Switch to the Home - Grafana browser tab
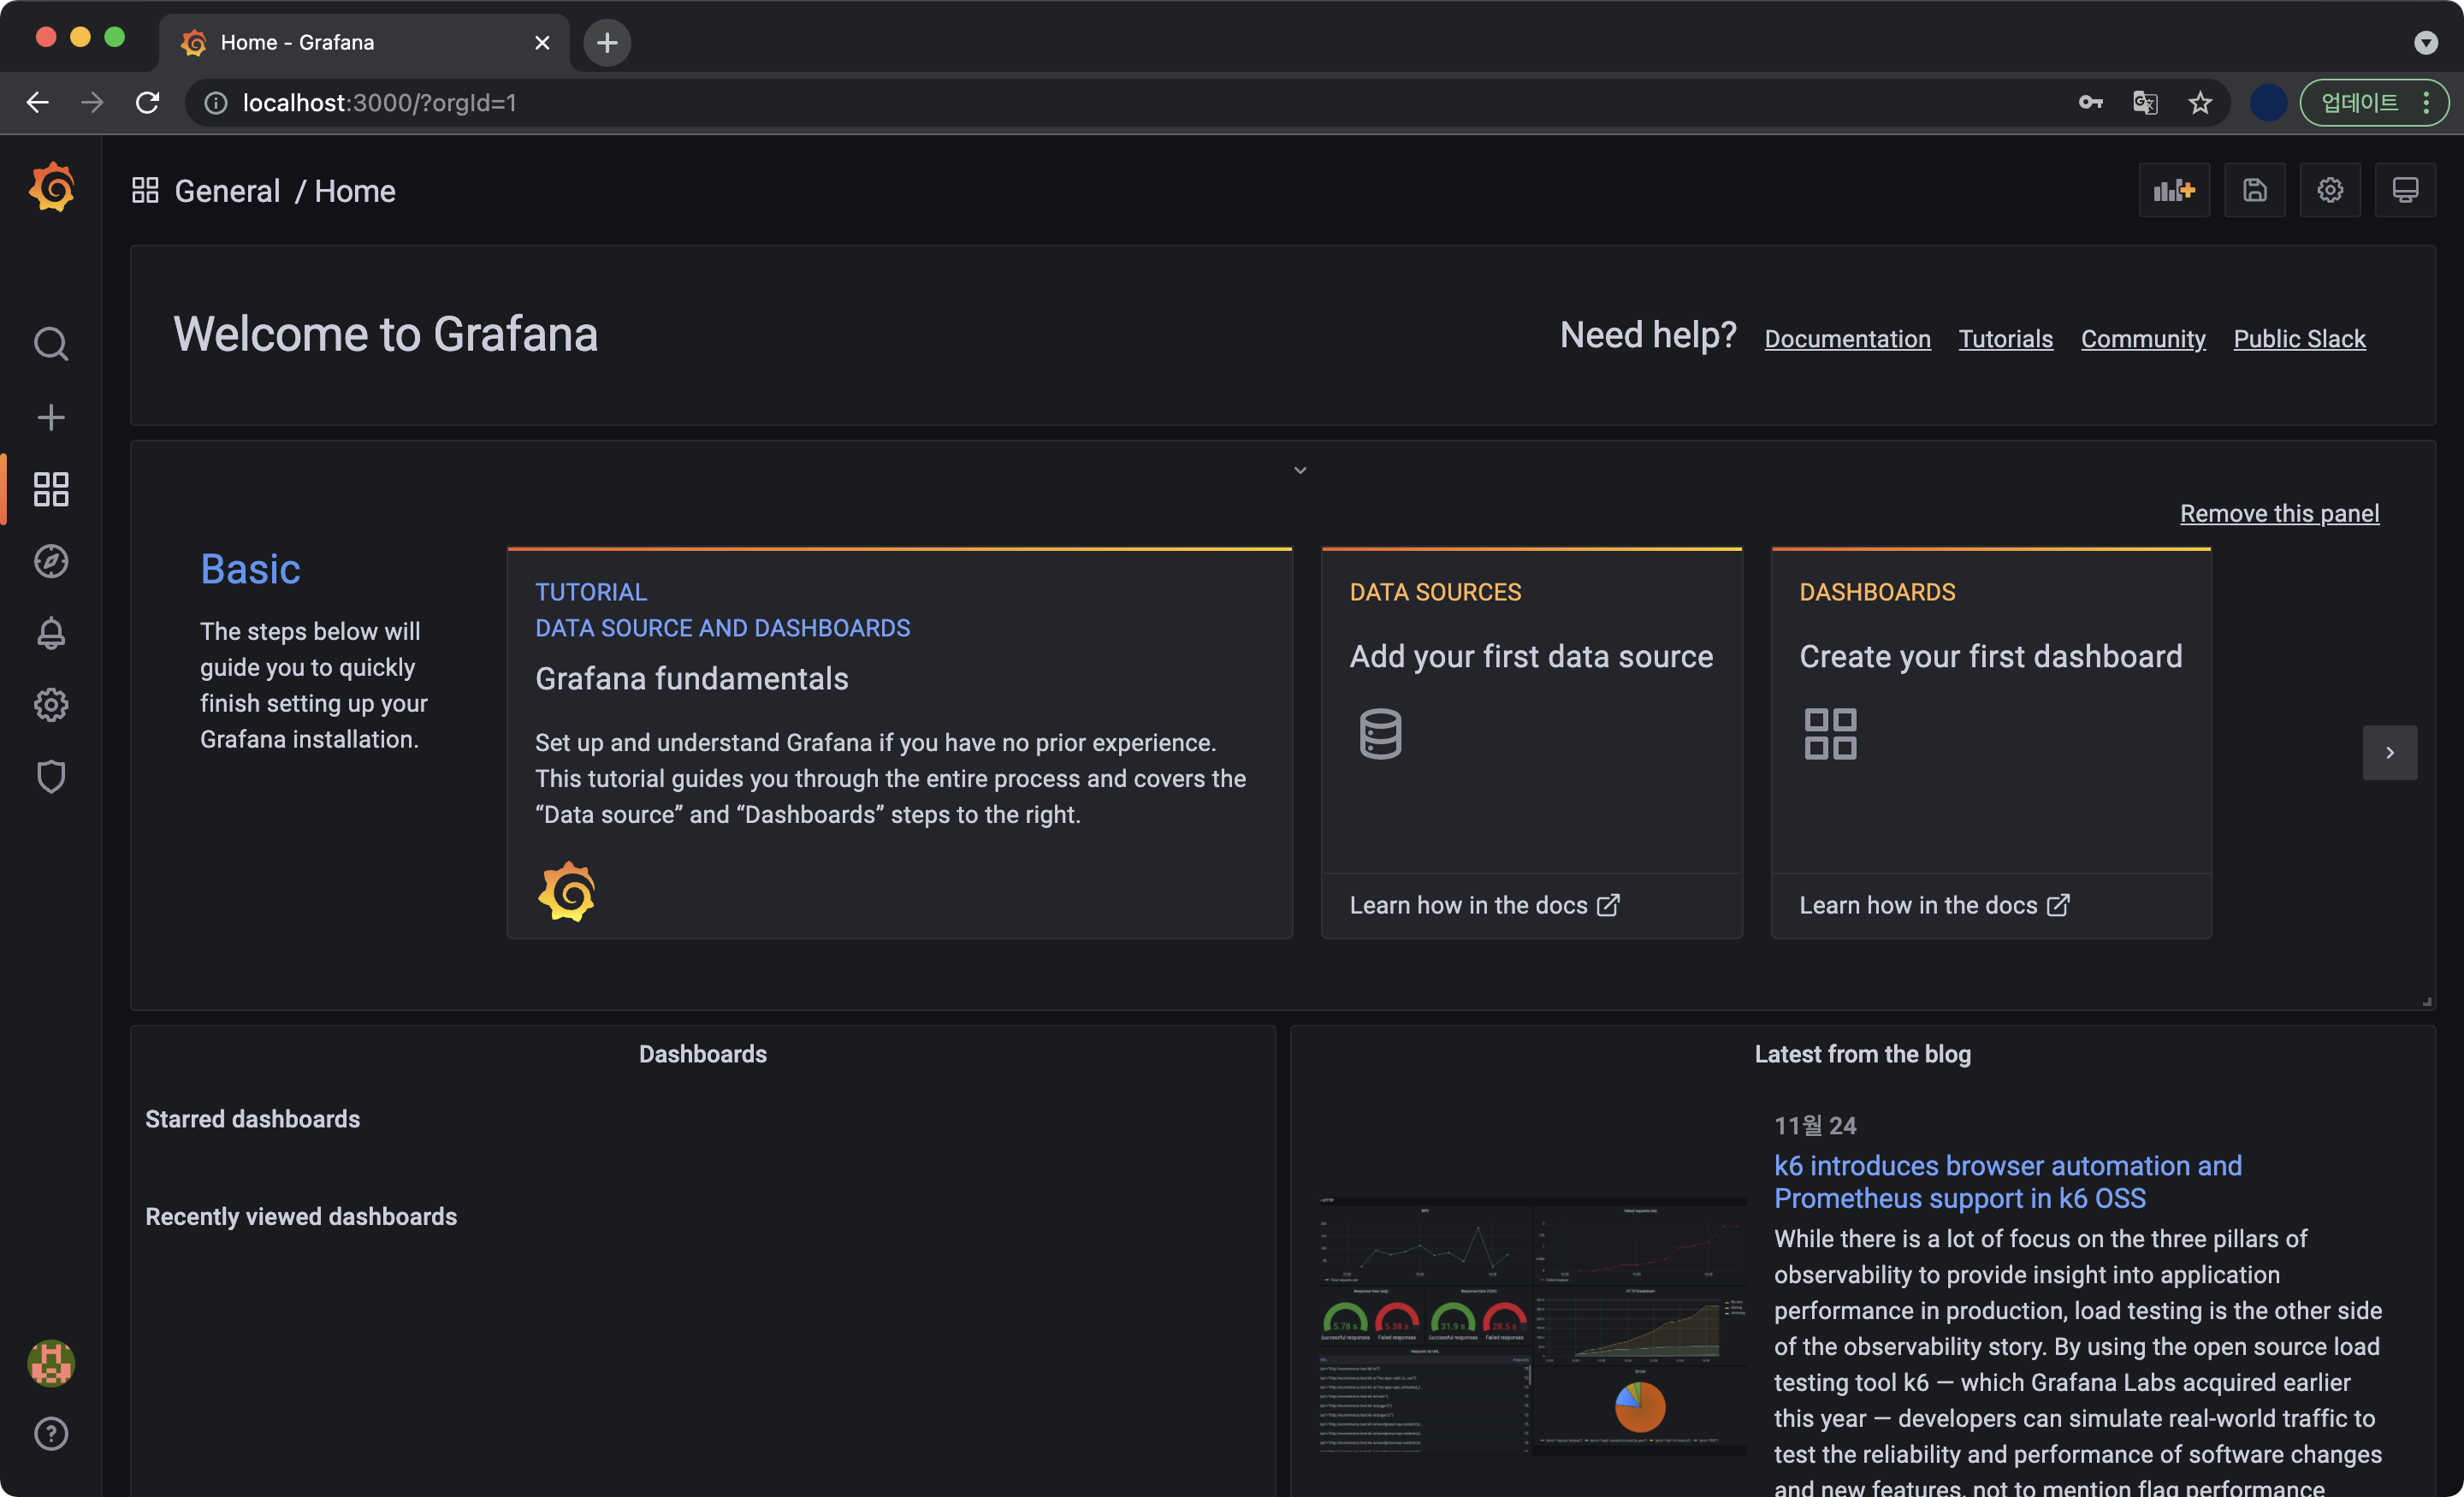The height and width of the screenshot is (1497, 2464). pyautogui.click(x=296, y=42)
